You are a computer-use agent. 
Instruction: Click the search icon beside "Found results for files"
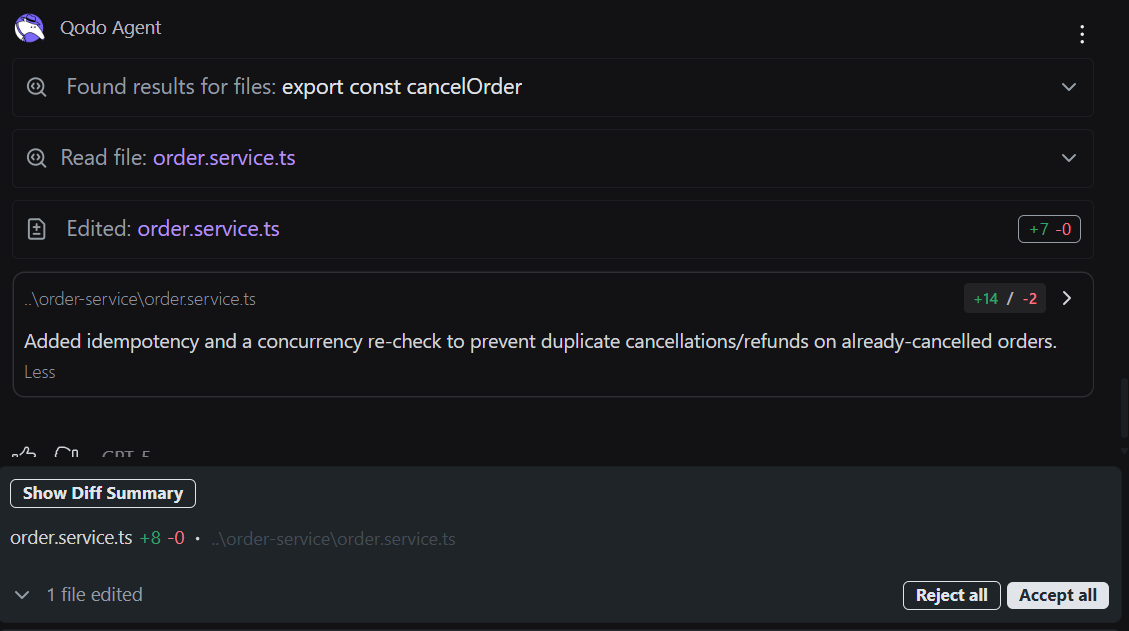[x=36, y=87]
